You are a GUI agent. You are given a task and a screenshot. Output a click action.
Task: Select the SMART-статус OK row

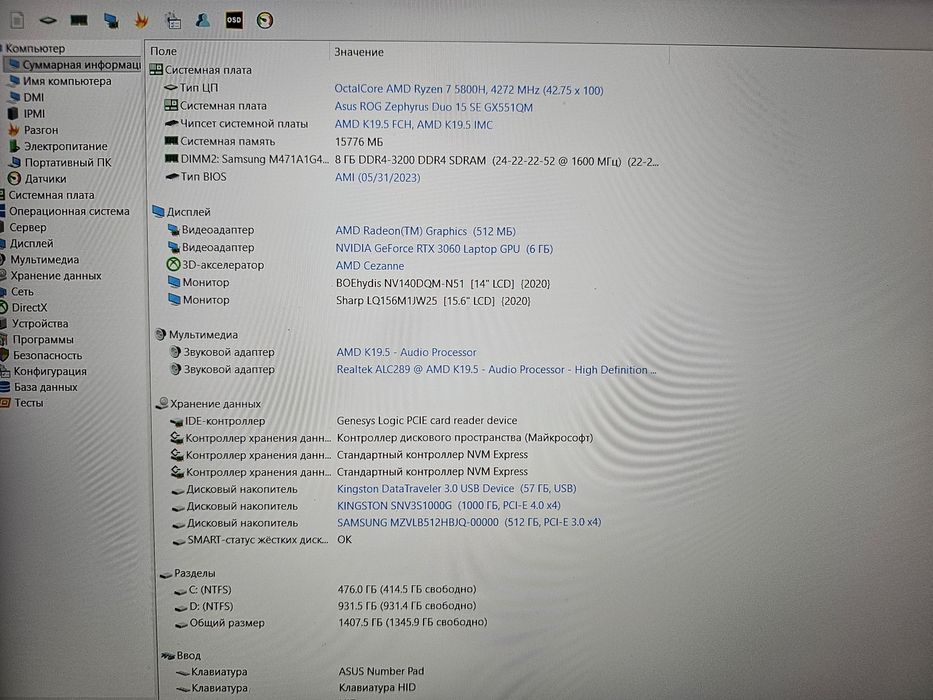[x=261, y=540]
